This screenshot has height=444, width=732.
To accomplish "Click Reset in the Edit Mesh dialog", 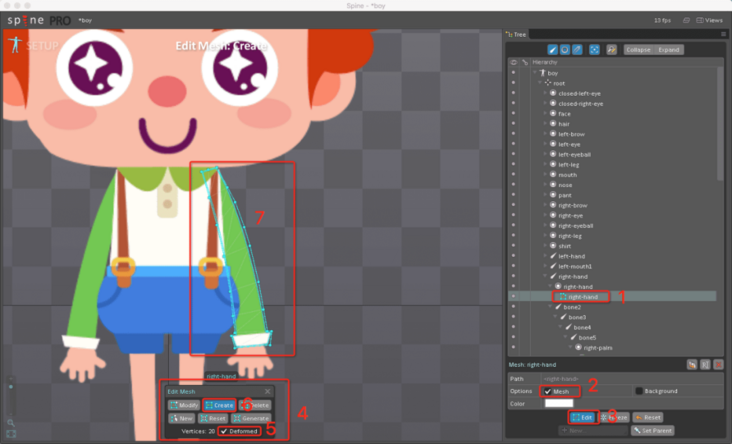I will [x=213, y=418].
